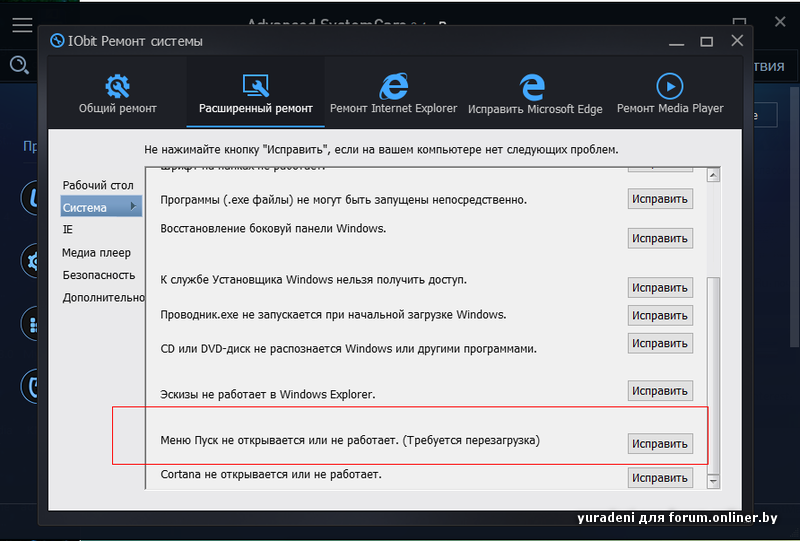Maximize the IObit Ремонт системы window
Screen dimensions: 800x541
(x=707, y=42)
